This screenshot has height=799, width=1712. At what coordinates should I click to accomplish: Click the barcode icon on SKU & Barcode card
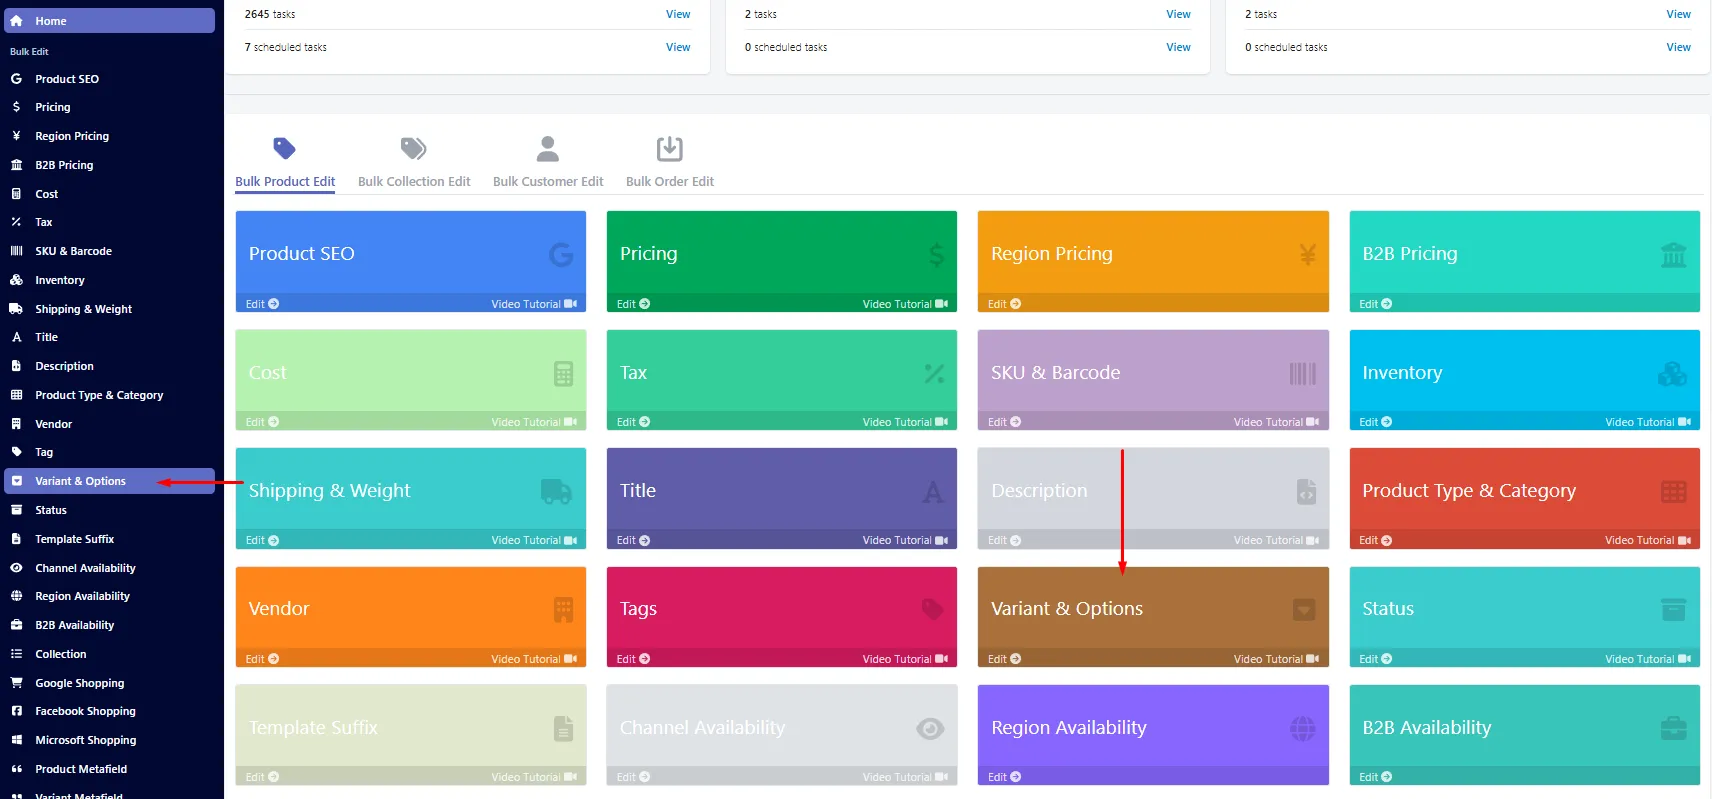point(1303,374)
